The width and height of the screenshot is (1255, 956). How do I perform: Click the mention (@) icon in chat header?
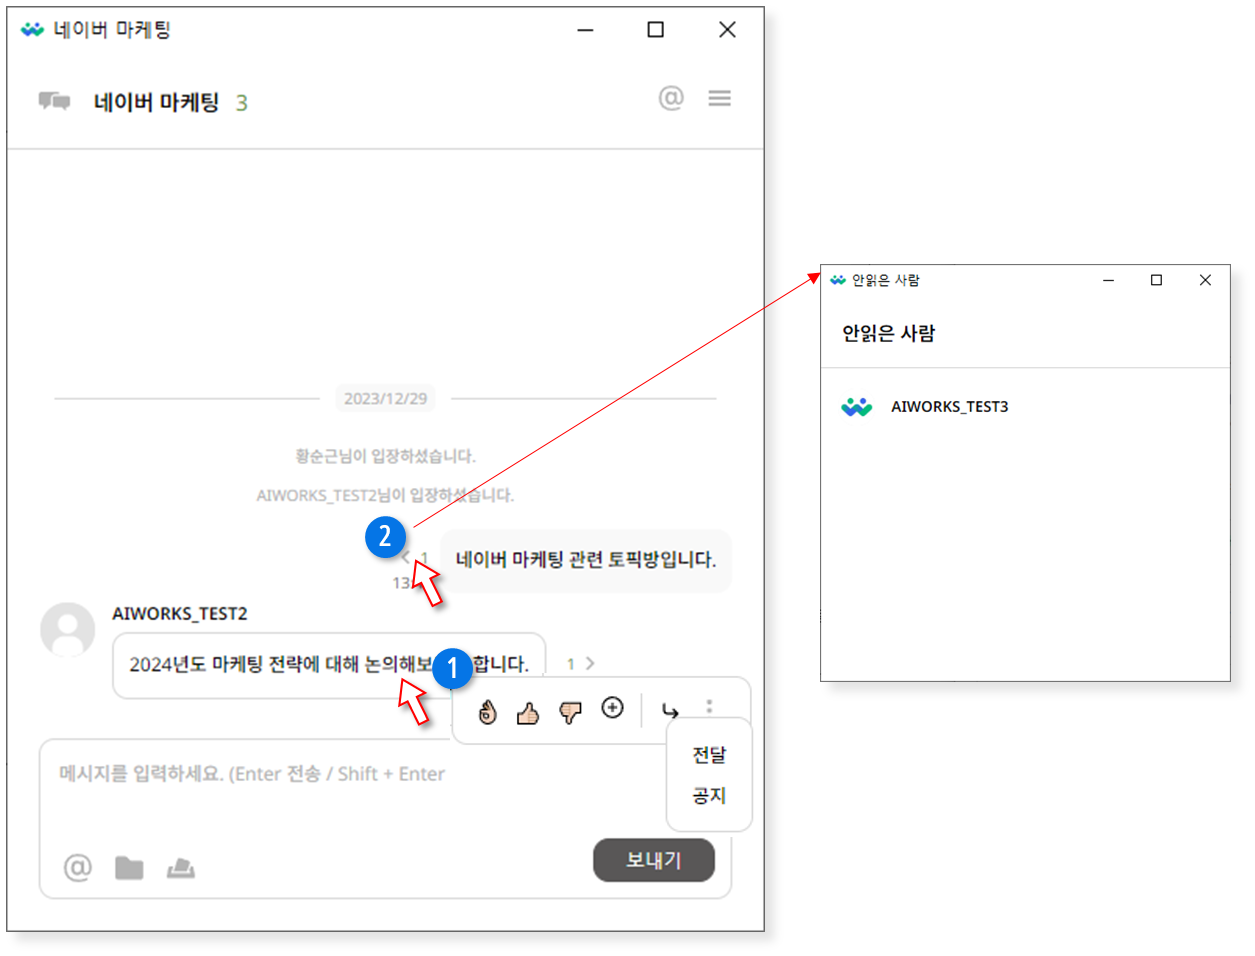pos(671,98)
